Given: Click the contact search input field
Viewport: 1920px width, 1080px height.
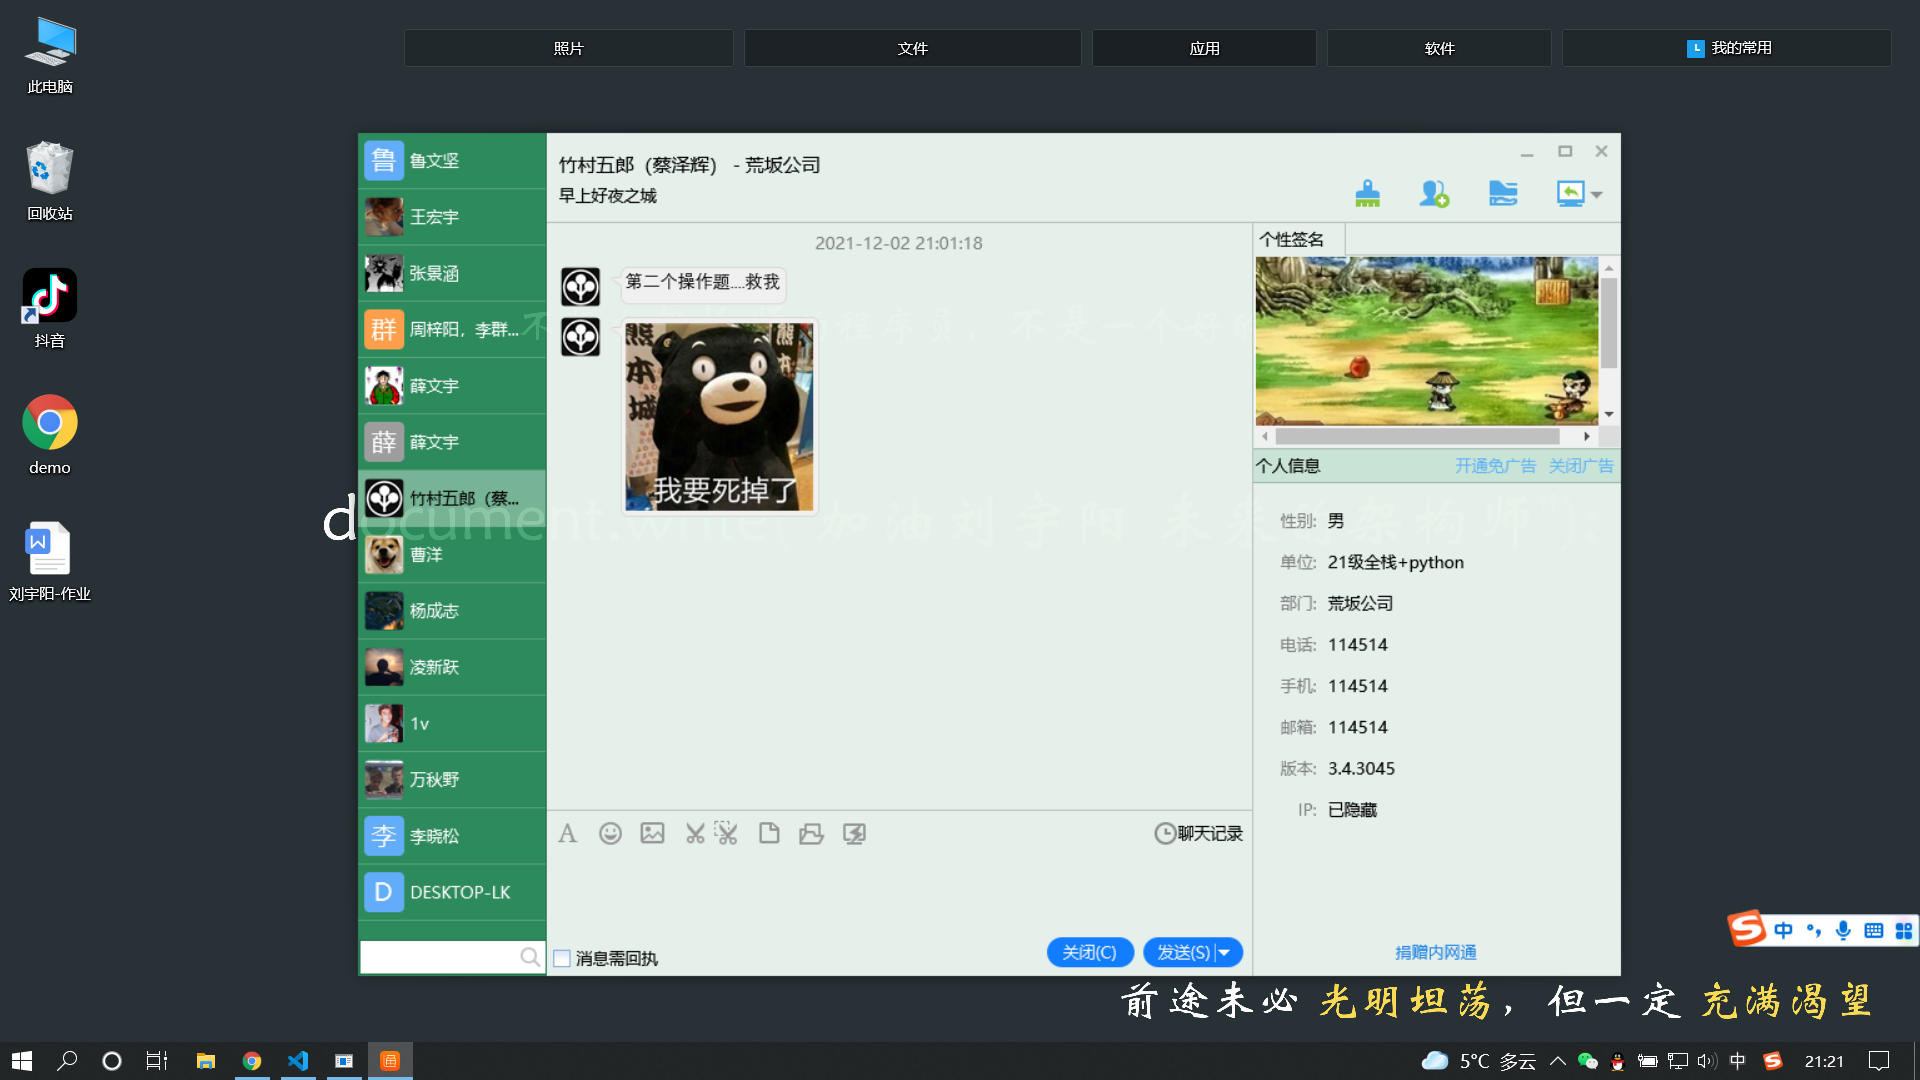Looking at the screenshot, I should [440, 957].
